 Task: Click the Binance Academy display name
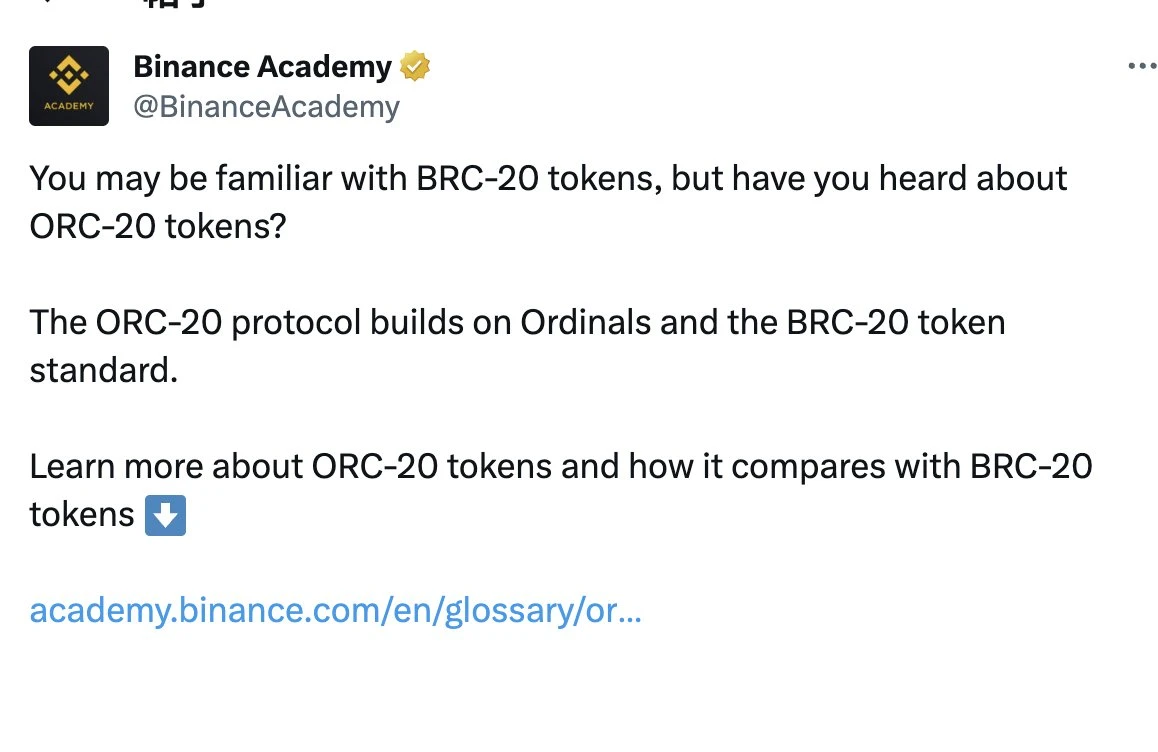click(262, 66)
